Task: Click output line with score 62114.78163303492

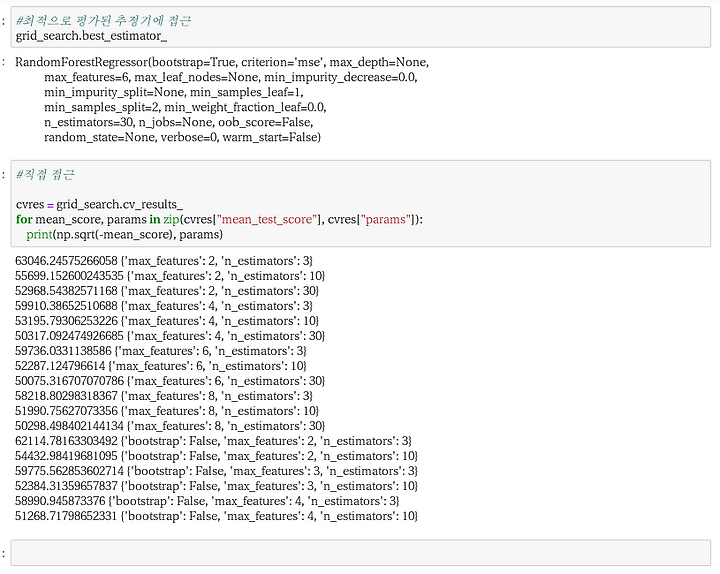Action: pos(213,441)
